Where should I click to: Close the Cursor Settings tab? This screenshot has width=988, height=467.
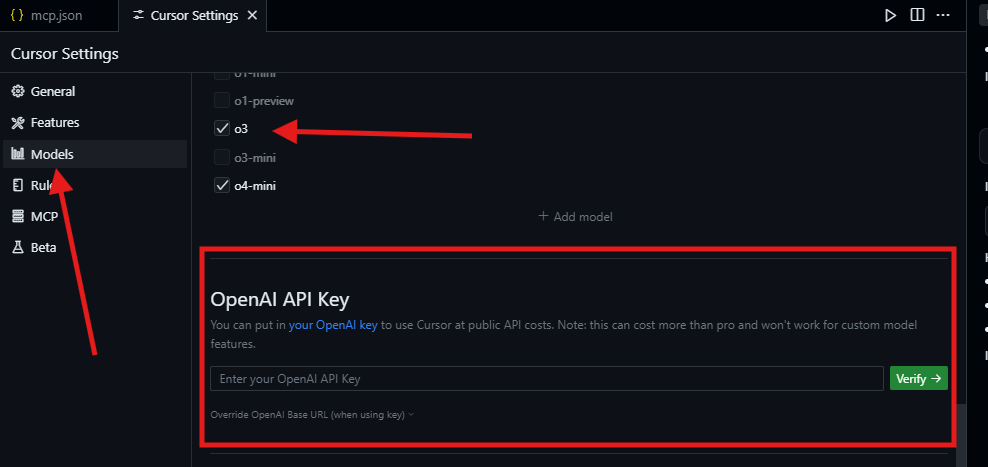pos(251,16)
